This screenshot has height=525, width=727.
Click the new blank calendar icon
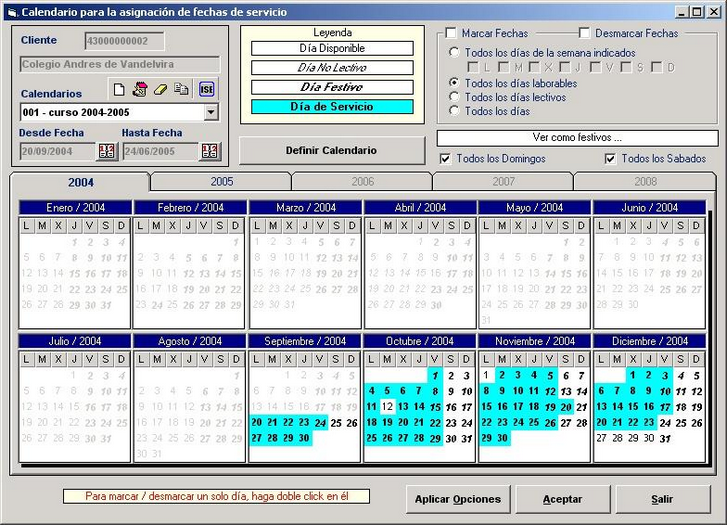[x=119, y=89]
